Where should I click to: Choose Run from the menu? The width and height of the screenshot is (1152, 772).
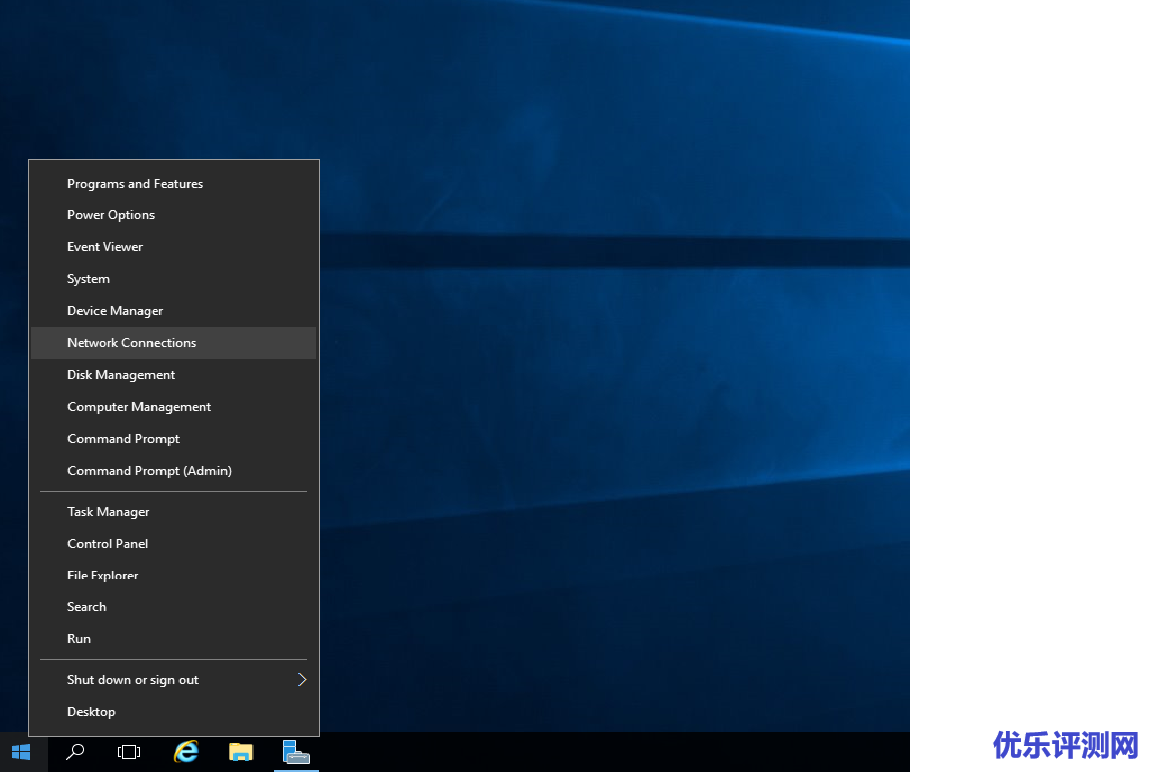pyautogui.click(x=79, y=639)
